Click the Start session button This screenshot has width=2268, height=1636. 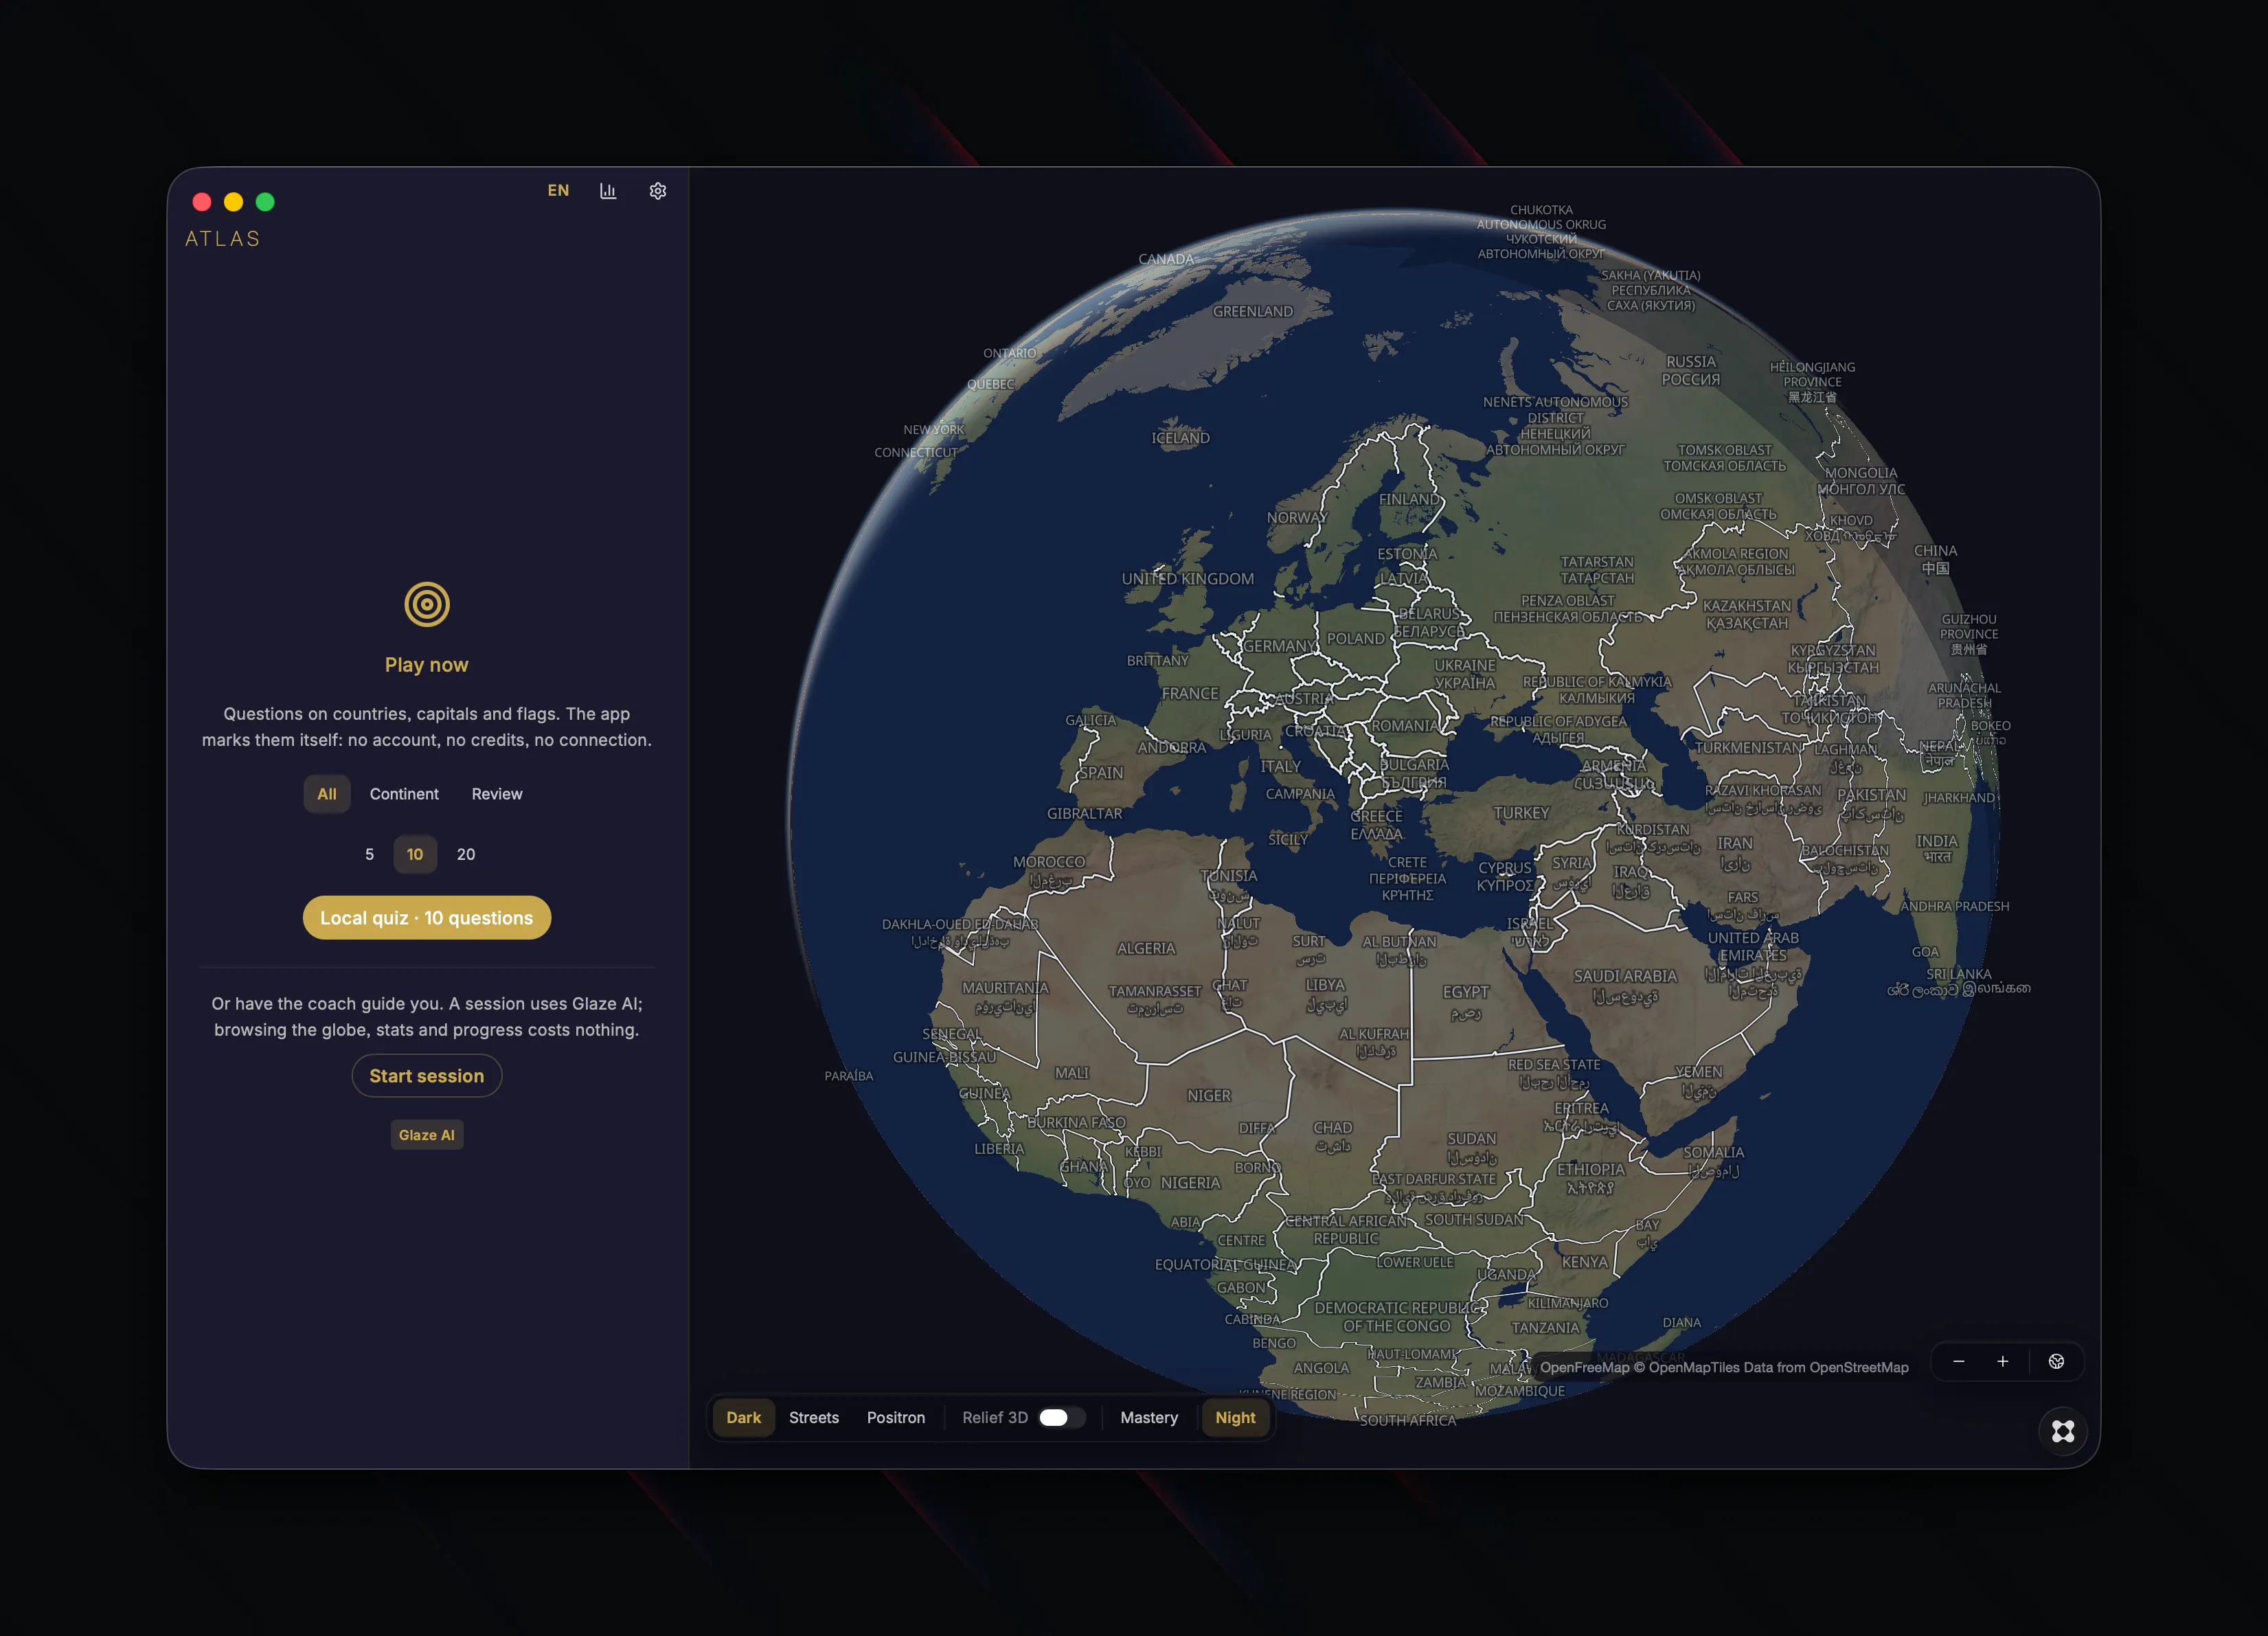point(427,1076)
